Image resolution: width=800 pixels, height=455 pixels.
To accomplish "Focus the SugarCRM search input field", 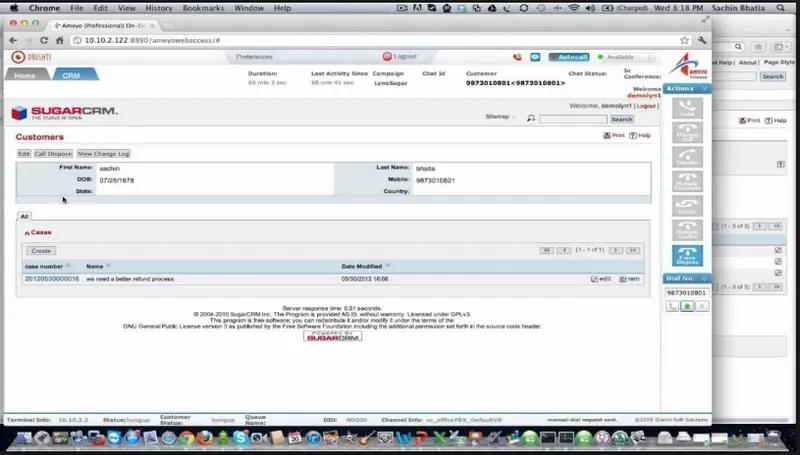I will [x=573, y=119].
